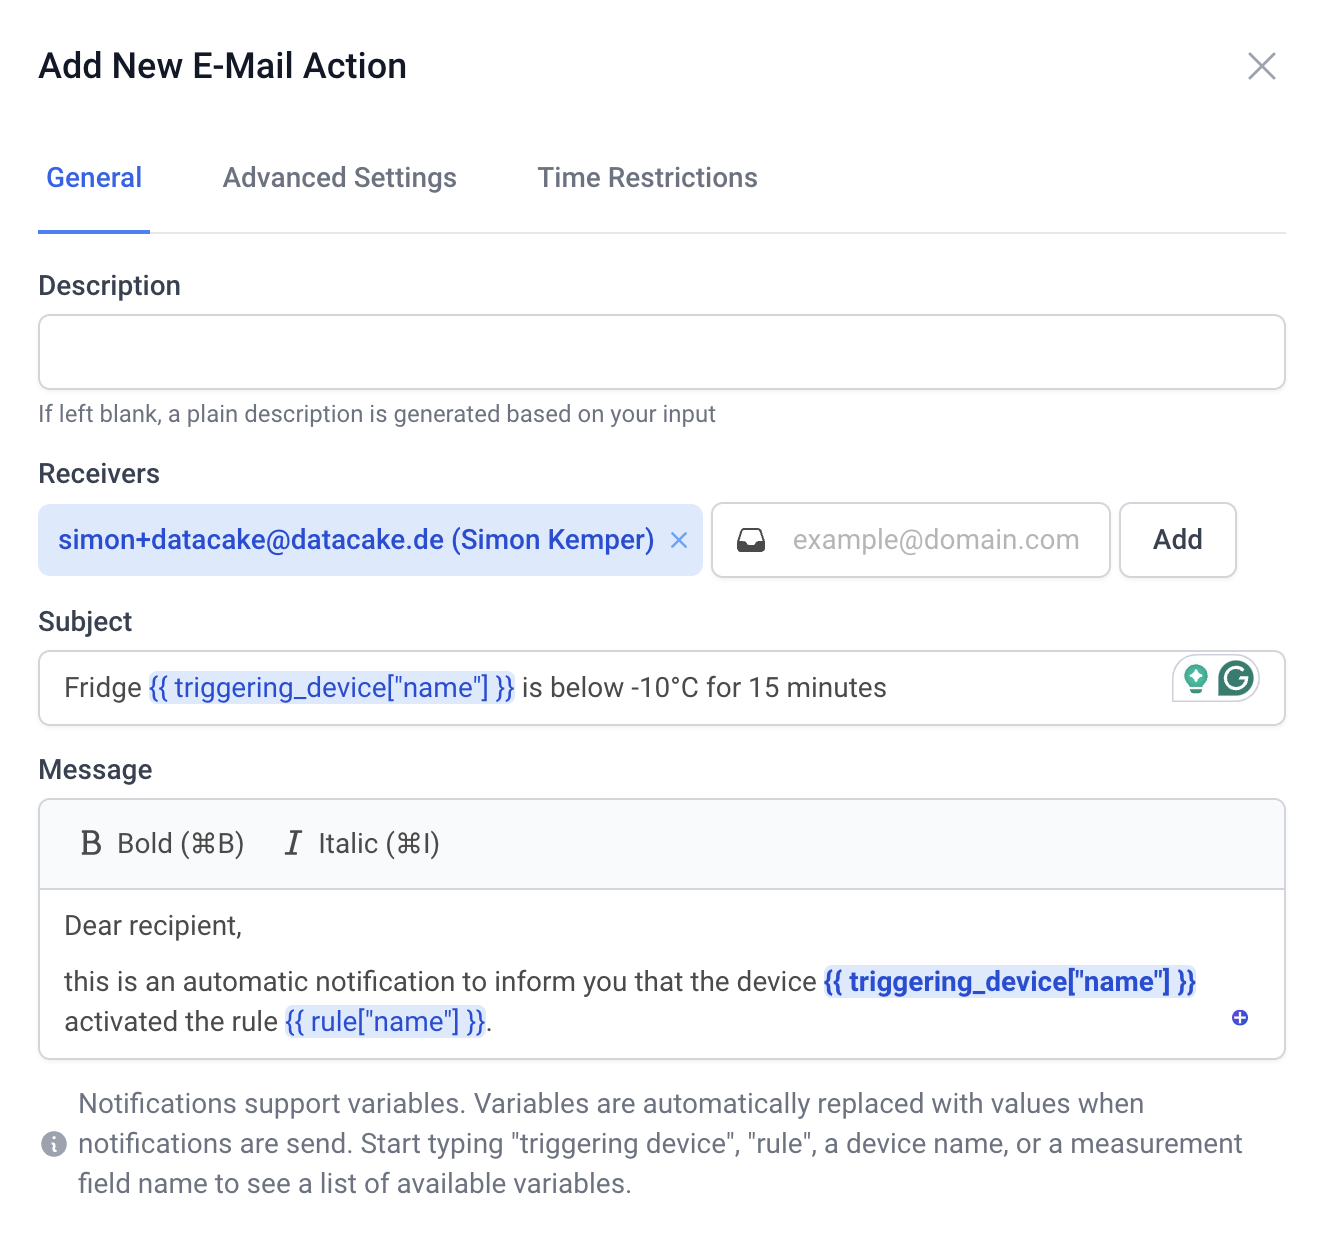Select the bold triggering_device variable in the message

tap(1009, 982)
